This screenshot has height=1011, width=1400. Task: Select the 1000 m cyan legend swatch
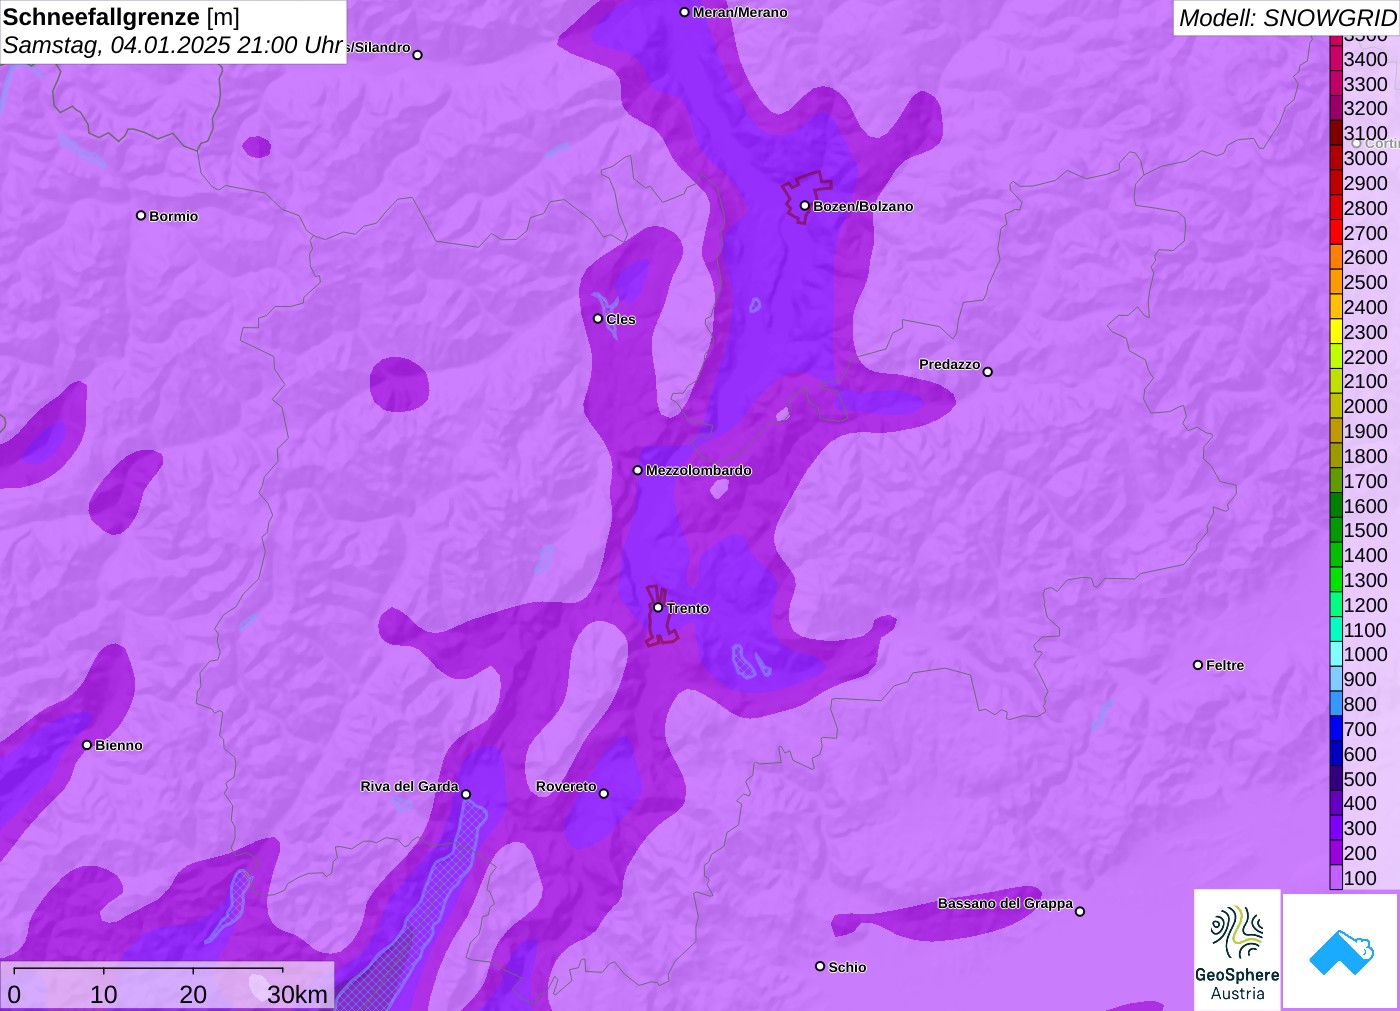pyautogui.click(x=1336, y=654)
